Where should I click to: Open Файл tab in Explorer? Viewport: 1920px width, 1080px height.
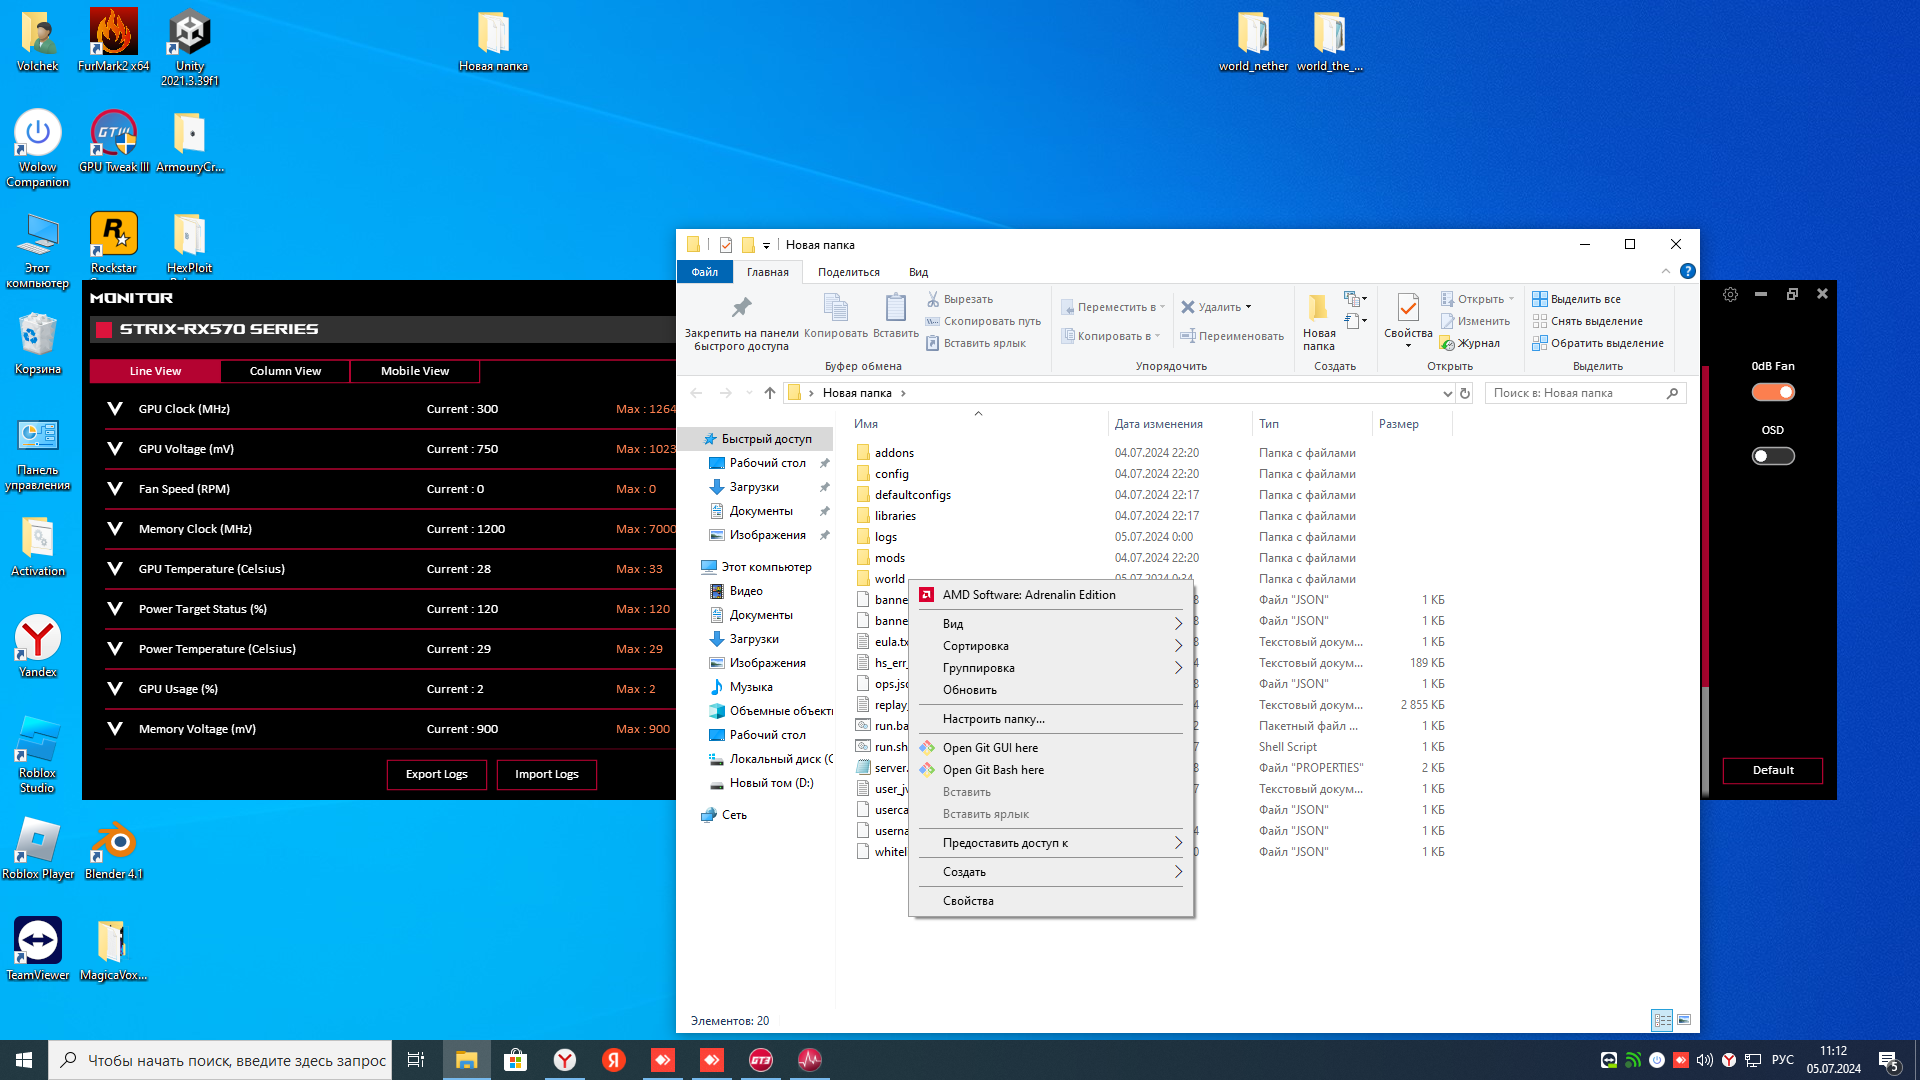click(705, 272)
